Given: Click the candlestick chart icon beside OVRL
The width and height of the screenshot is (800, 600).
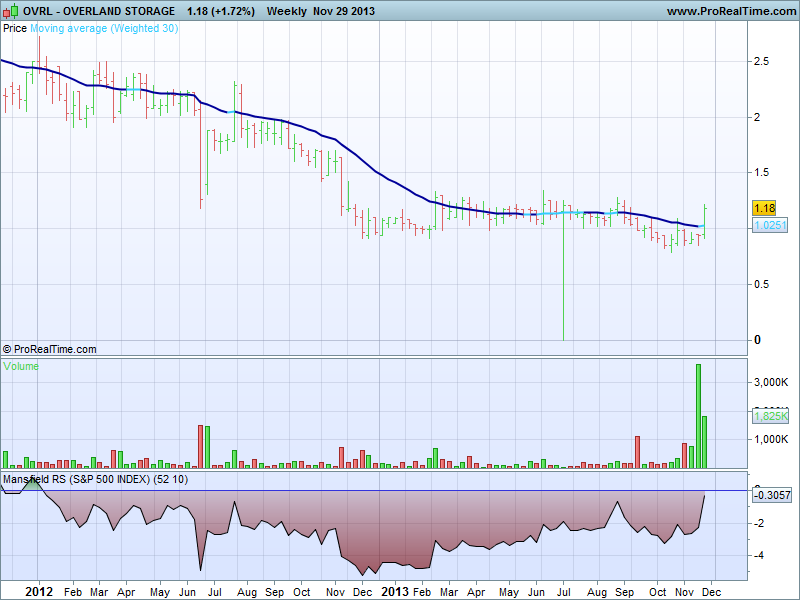Looking at the screenshot, I should (x=11, y=10).
